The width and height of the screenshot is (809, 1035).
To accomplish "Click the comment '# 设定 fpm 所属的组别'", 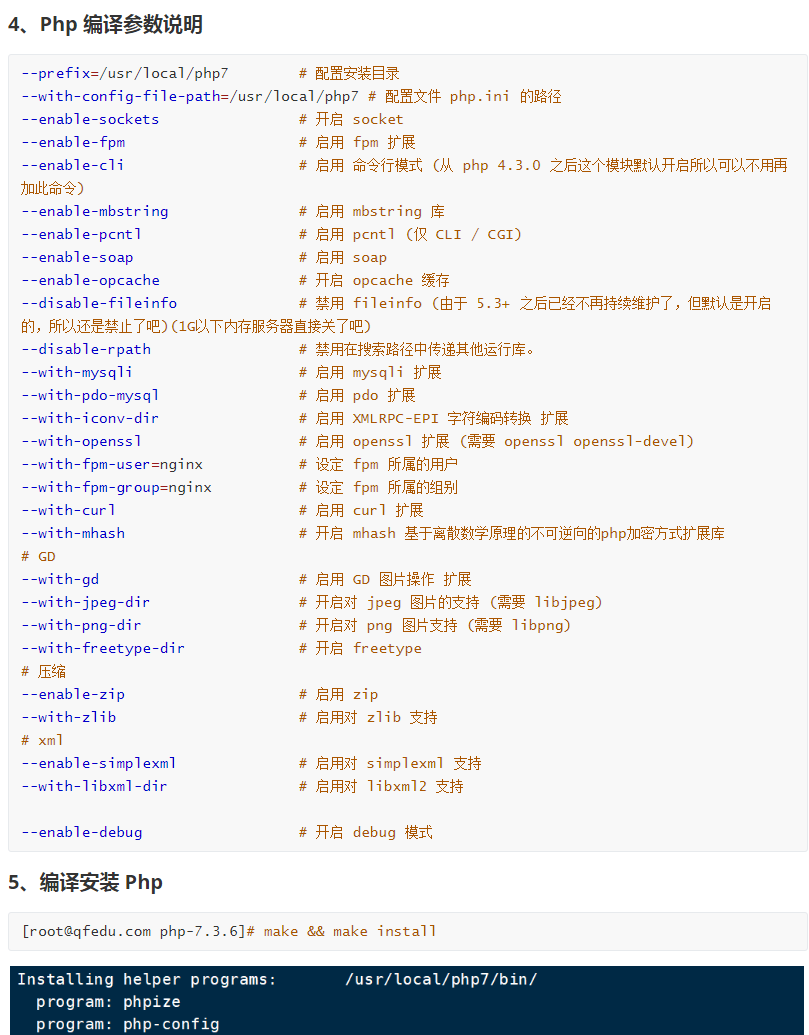I will 378,487.
